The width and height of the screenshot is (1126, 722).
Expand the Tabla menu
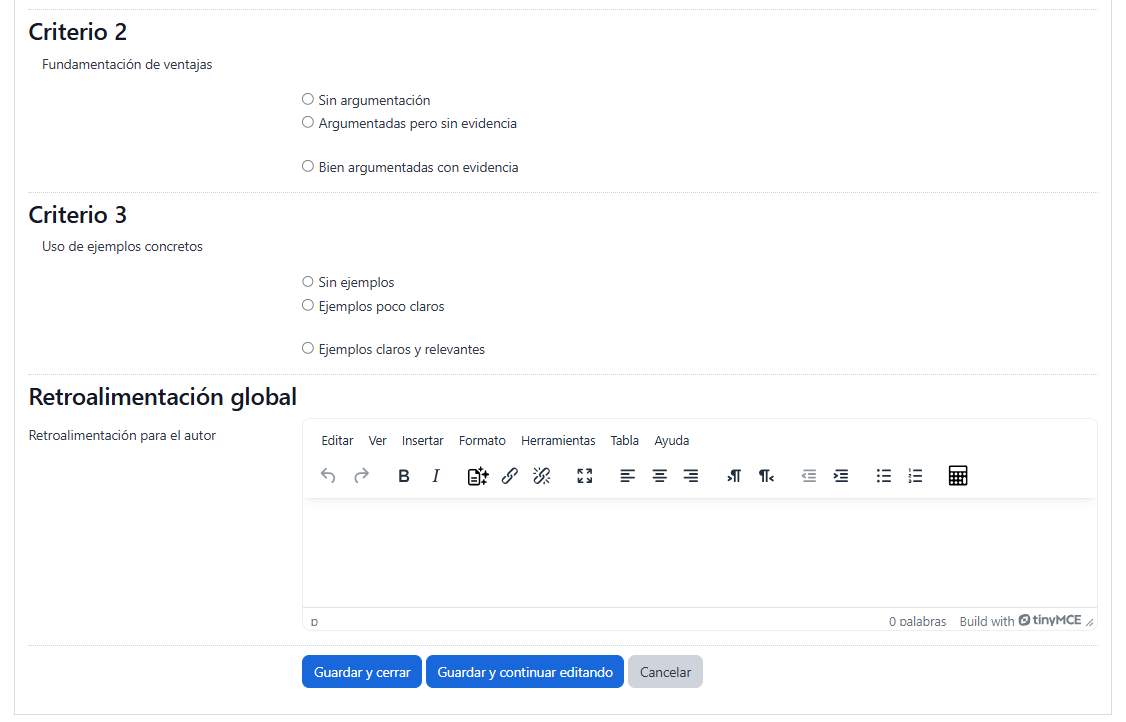click(624, 441)
